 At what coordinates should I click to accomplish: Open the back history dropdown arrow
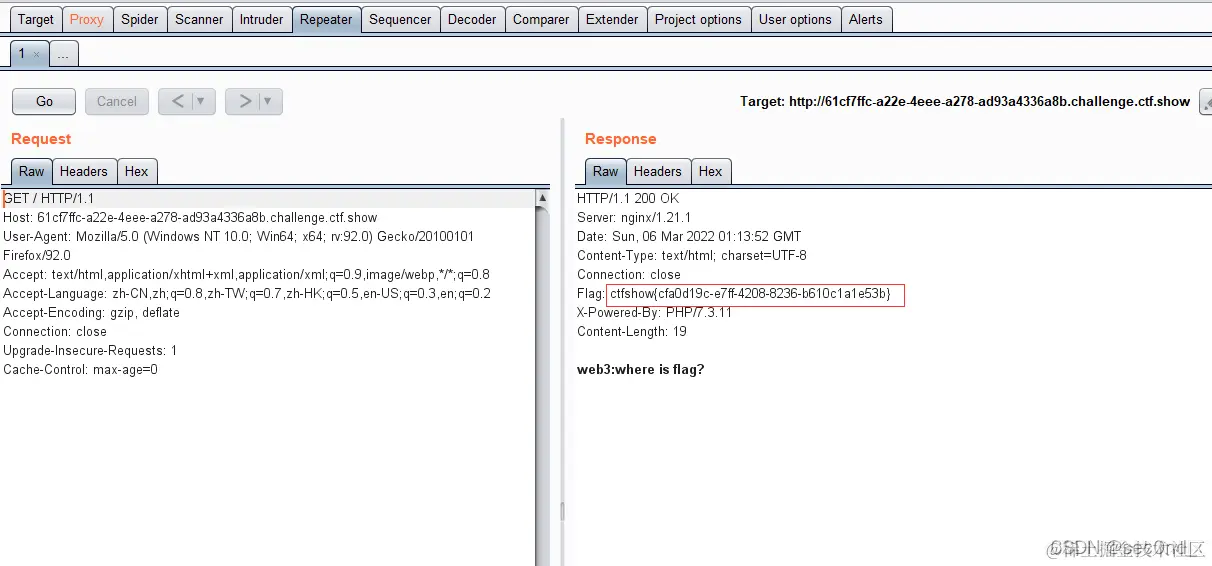tap(202, 101)
